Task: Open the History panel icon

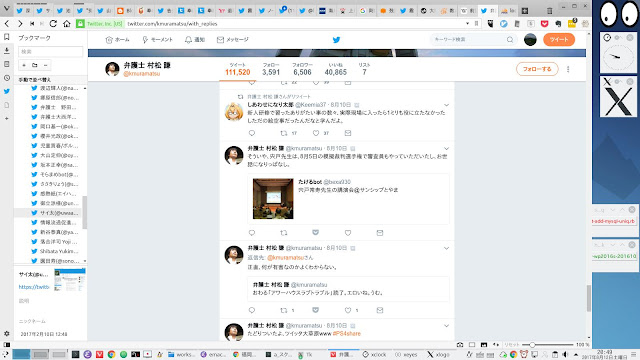Action: point(7,78)
